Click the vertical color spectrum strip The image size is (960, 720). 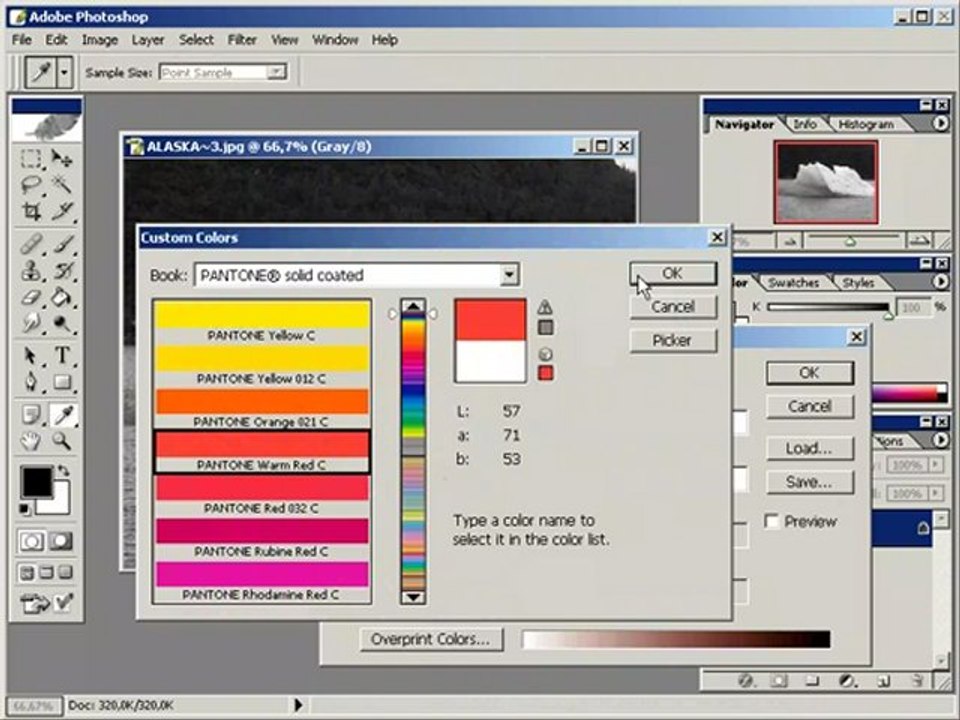(x=413, y=452)
